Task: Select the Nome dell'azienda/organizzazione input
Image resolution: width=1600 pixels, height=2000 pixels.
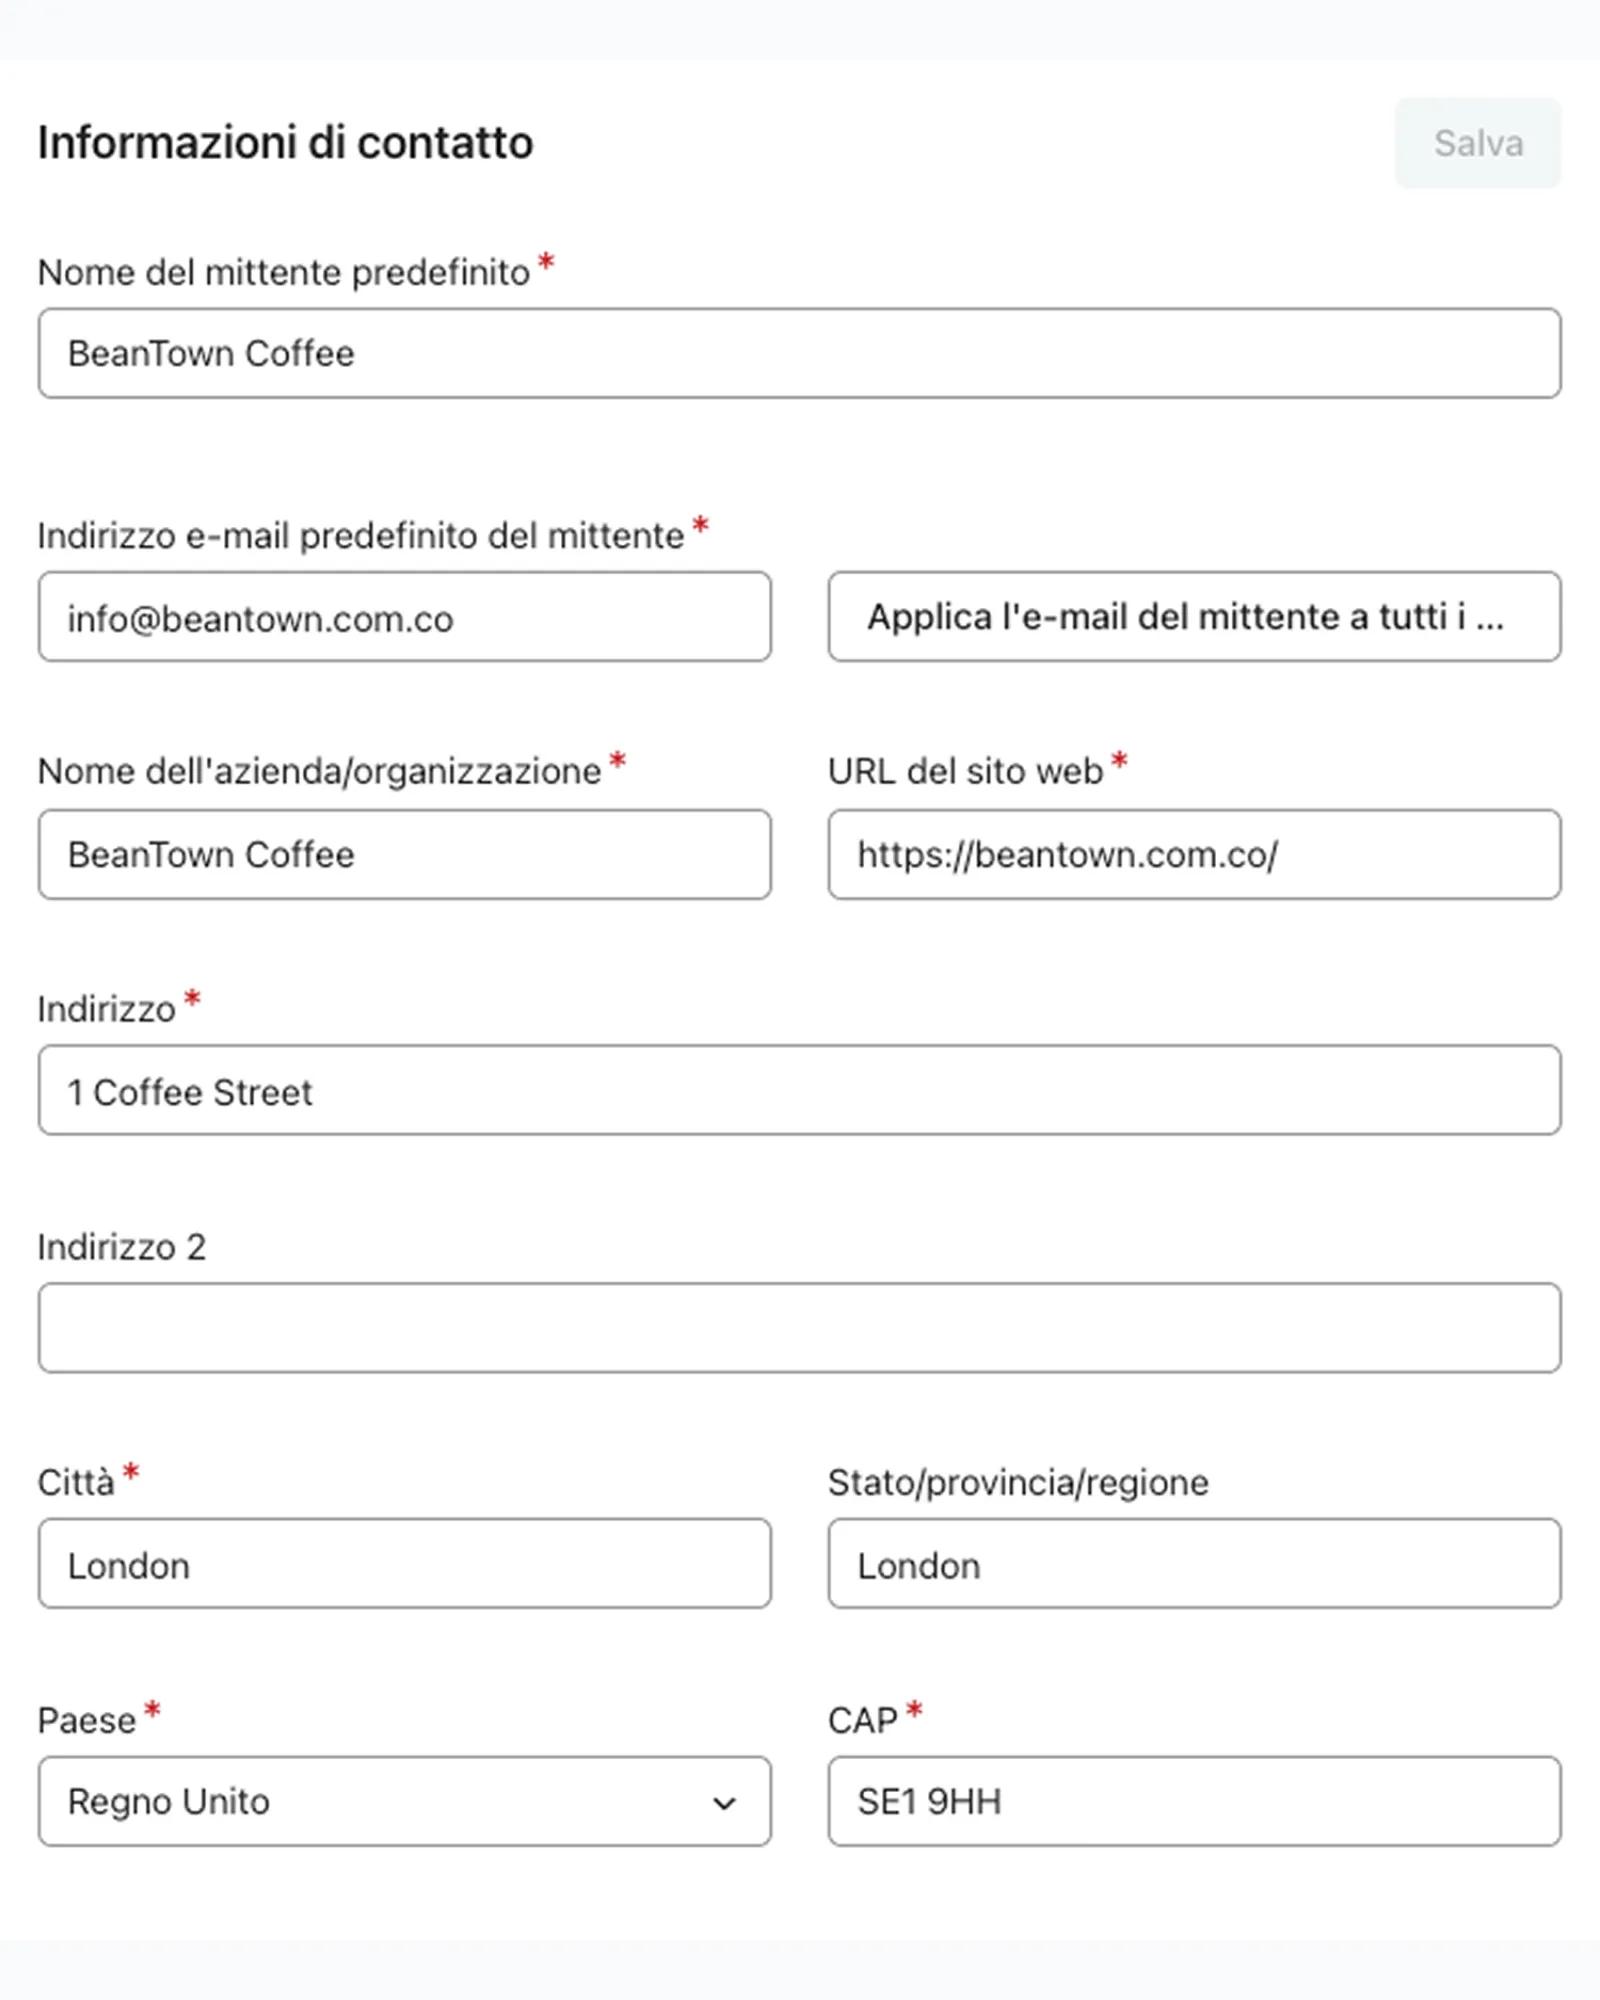Action: [404, 854]
